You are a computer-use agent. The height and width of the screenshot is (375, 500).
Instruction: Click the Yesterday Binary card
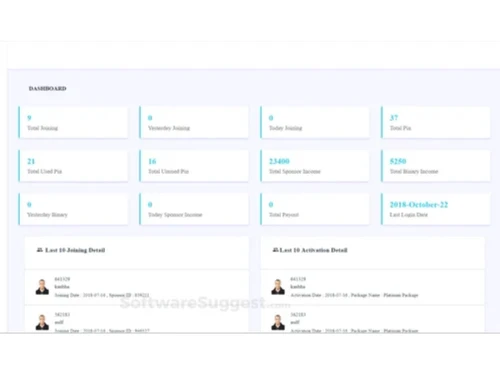tap(73, 209)
